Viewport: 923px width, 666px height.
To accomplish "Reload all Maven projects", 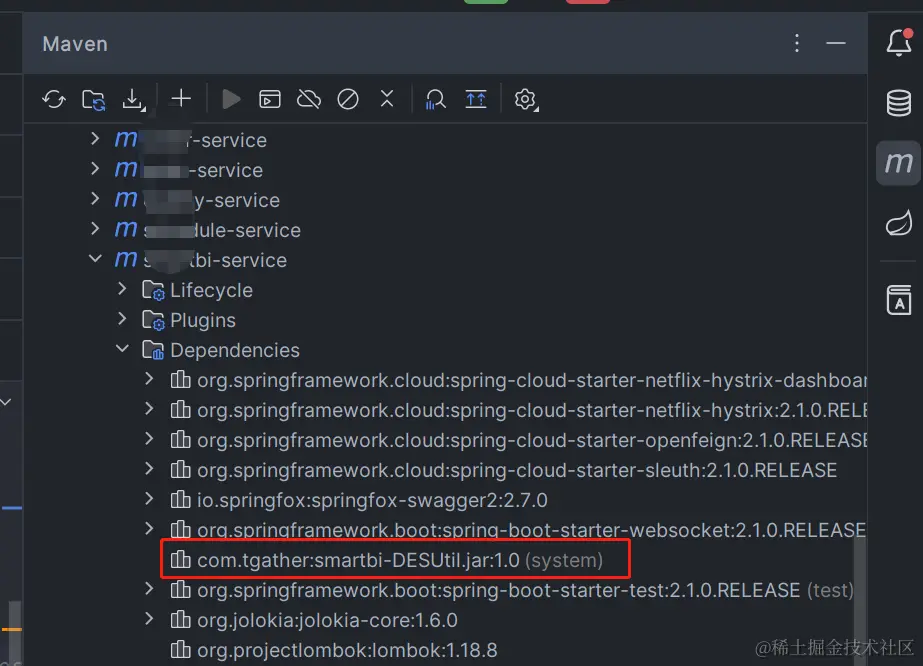I will point(54,99).
